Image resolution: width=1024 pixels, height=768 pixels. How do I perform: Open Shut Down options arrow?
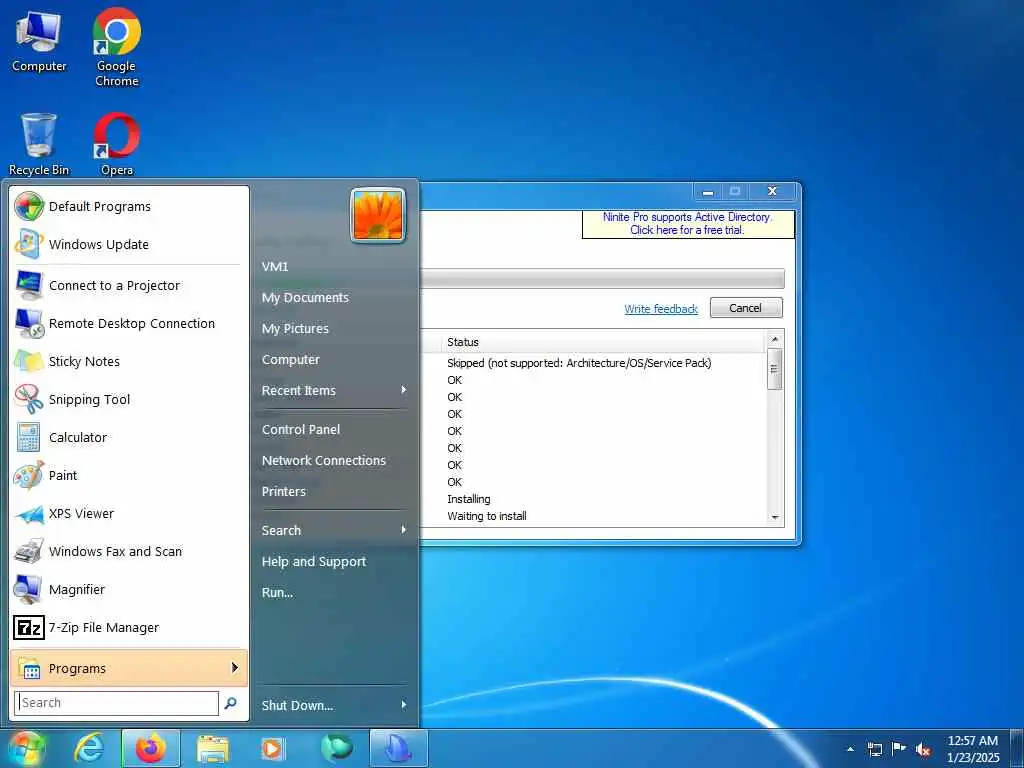404,705
